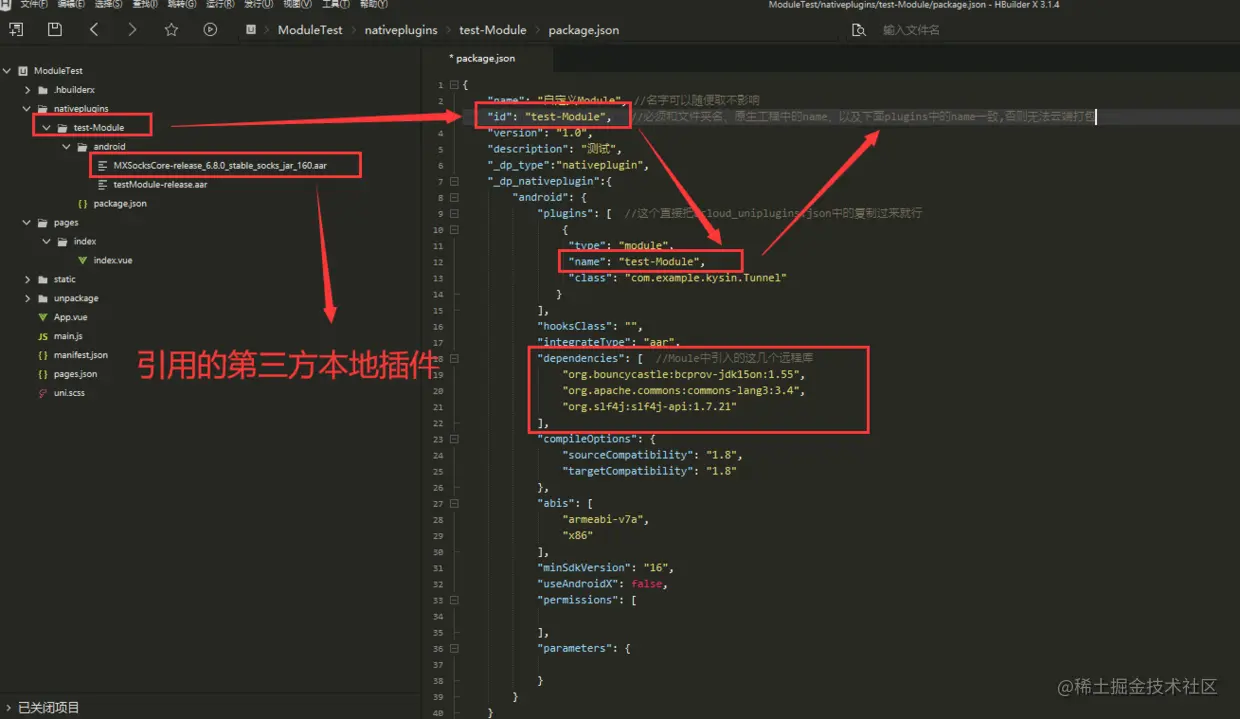Viewport: 1240px width, 719px height.
Task: Click the braces icon beside package.json in tree
Action: click(82, 203)
